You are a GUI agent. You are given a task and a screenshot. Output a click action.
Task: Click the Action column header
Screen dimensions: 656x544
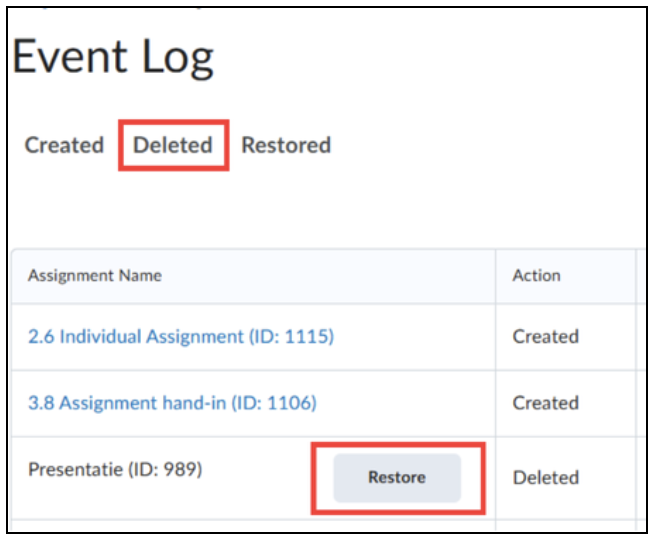coord(536,275)
